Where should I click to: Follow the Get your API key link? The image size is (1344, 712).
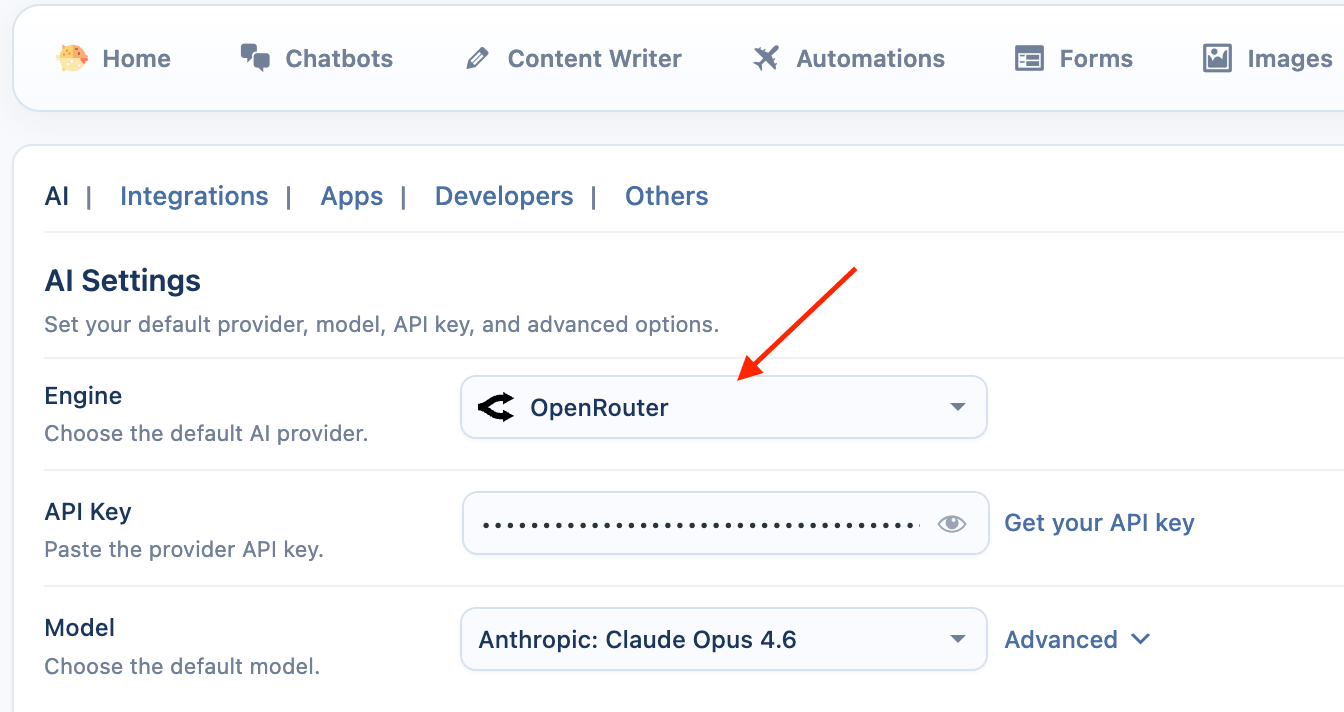click(1099, 523)
